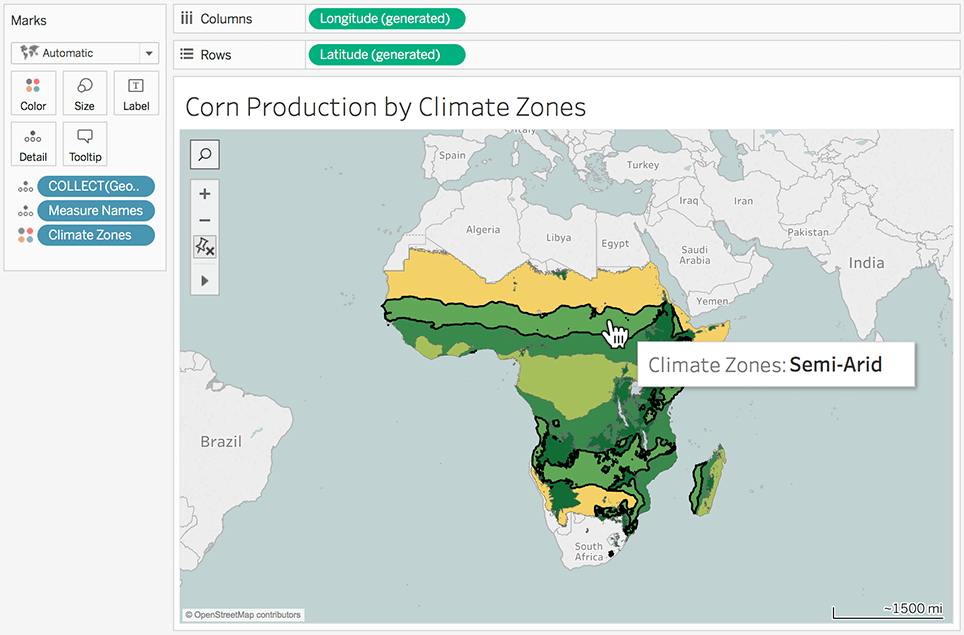Click the detail icon beside Measure Names
Image resolution: width=964 pixels, height=635 pixels.
point(25,211)
